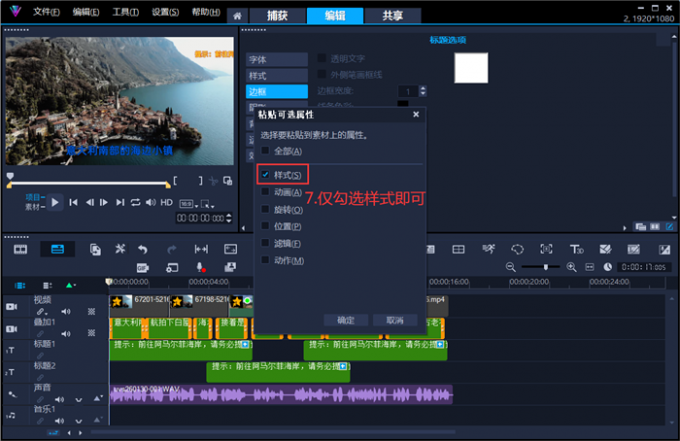Click the copy attributes toolbar icon
The width and height of the screenshot is (680, 441).
point(95,249)
